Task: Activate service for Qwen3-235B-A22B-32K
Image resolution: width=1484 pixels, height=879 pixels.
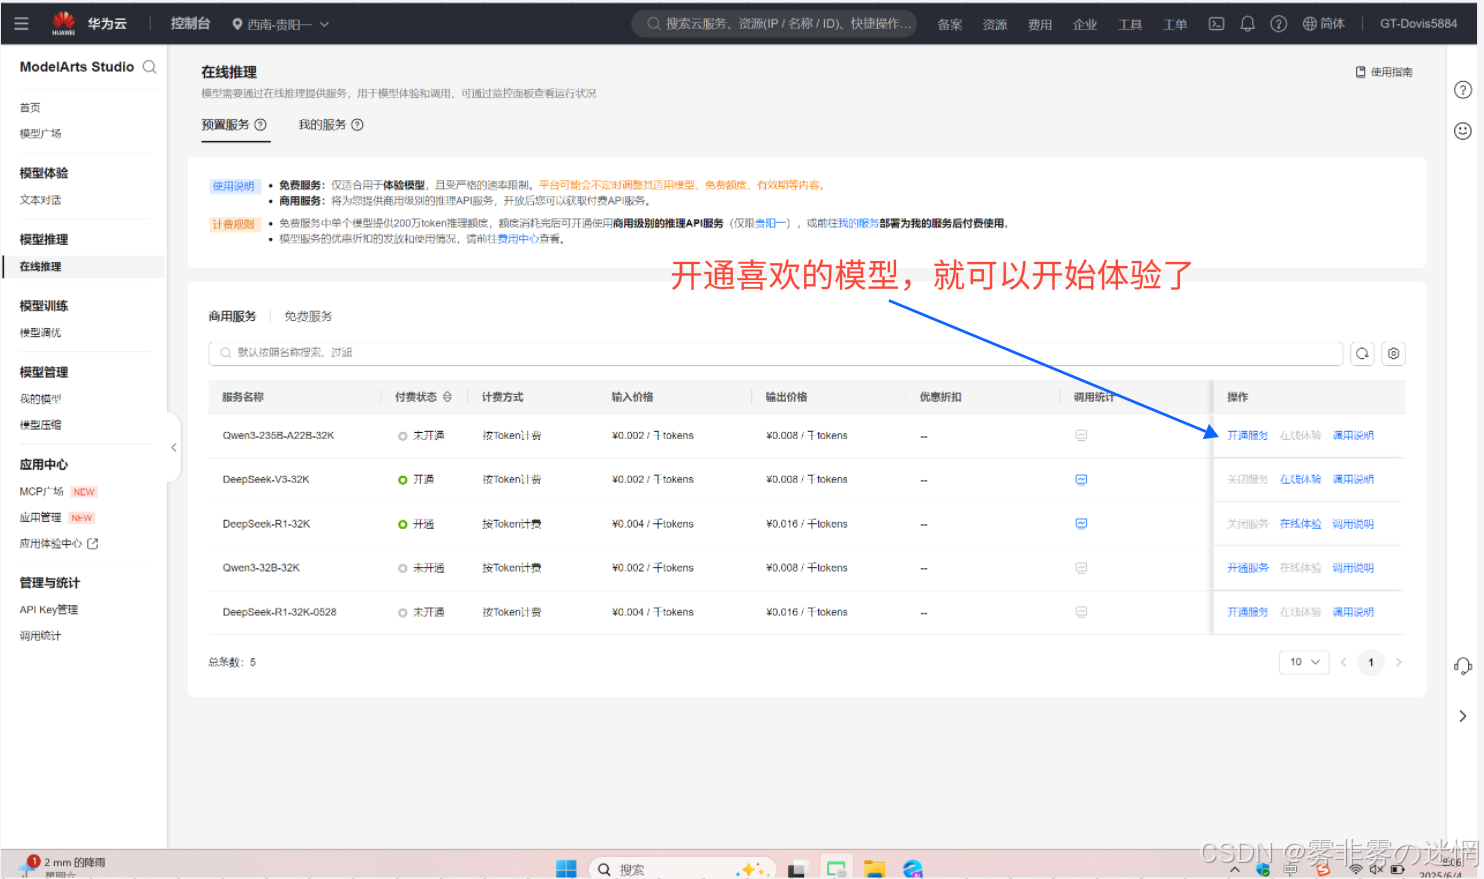Action: (x=1247, y=436)
